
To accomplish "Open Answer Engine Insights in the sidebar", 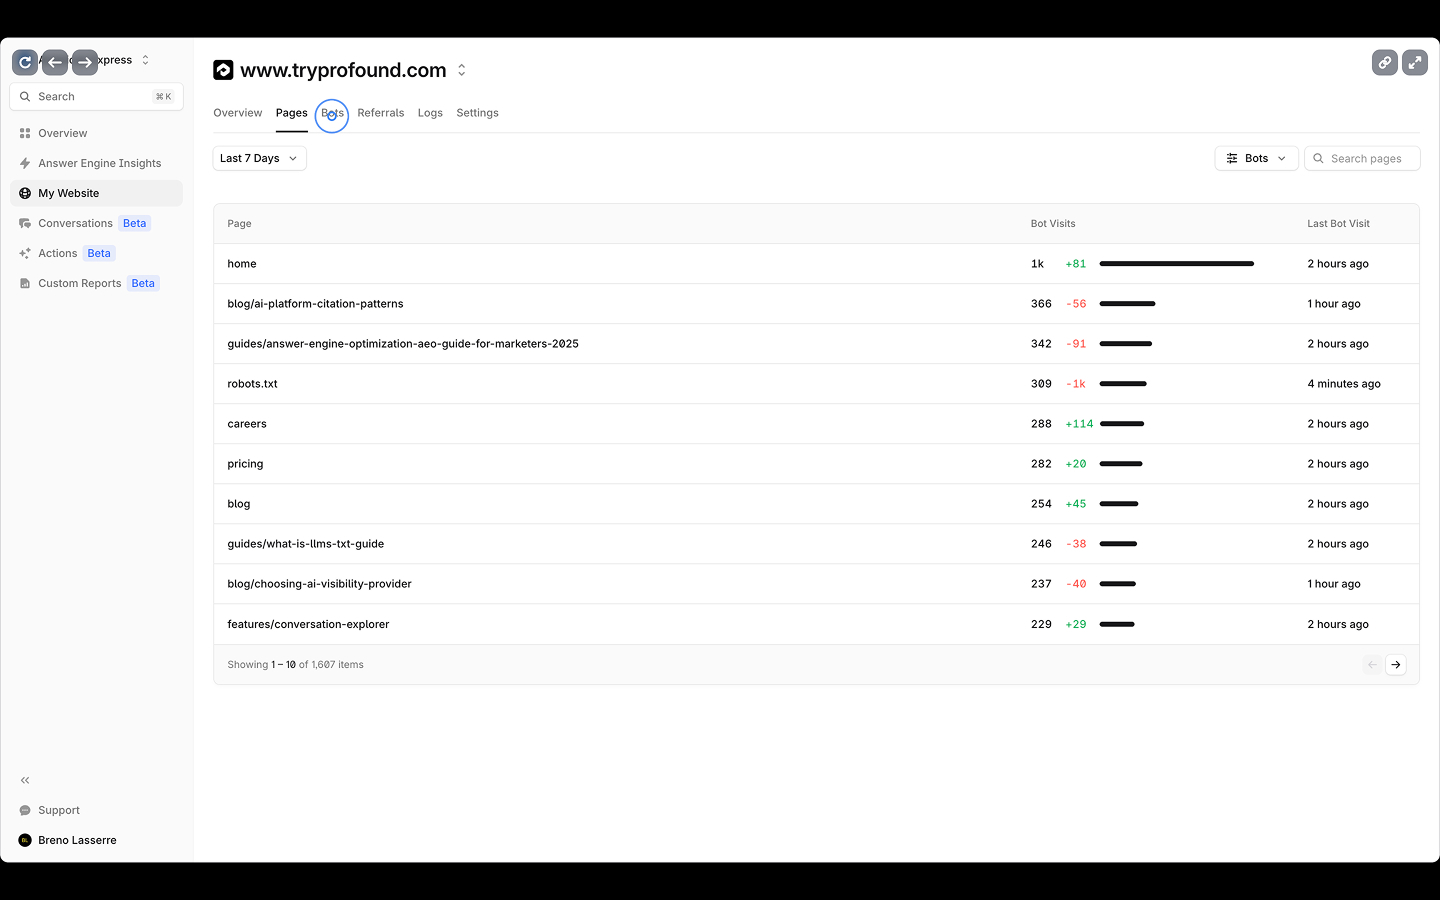I will point(99,163).
